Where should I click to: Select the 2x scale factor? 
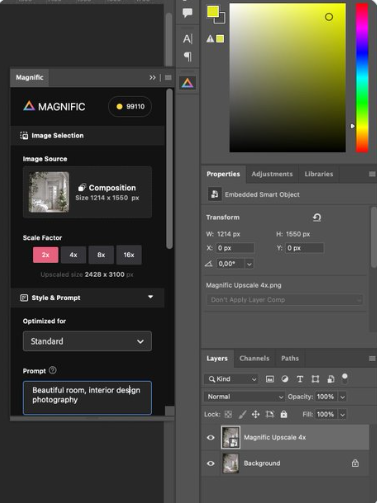[x=46, y=255]
